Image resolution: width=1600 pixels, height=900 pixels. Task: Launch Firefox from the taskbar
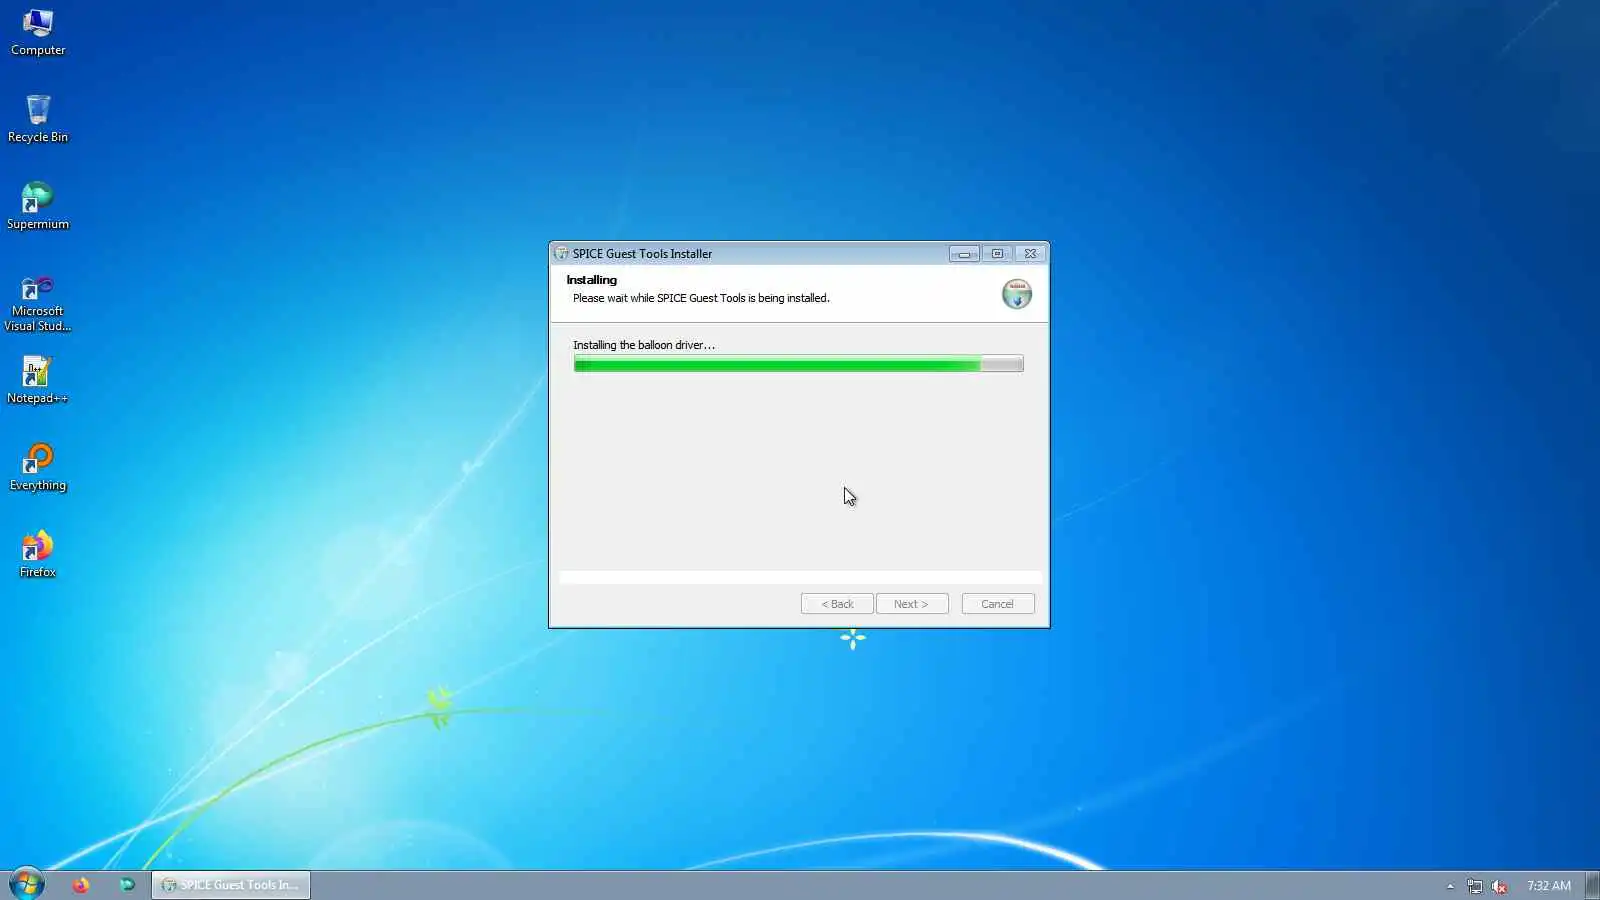click(81, 885)
